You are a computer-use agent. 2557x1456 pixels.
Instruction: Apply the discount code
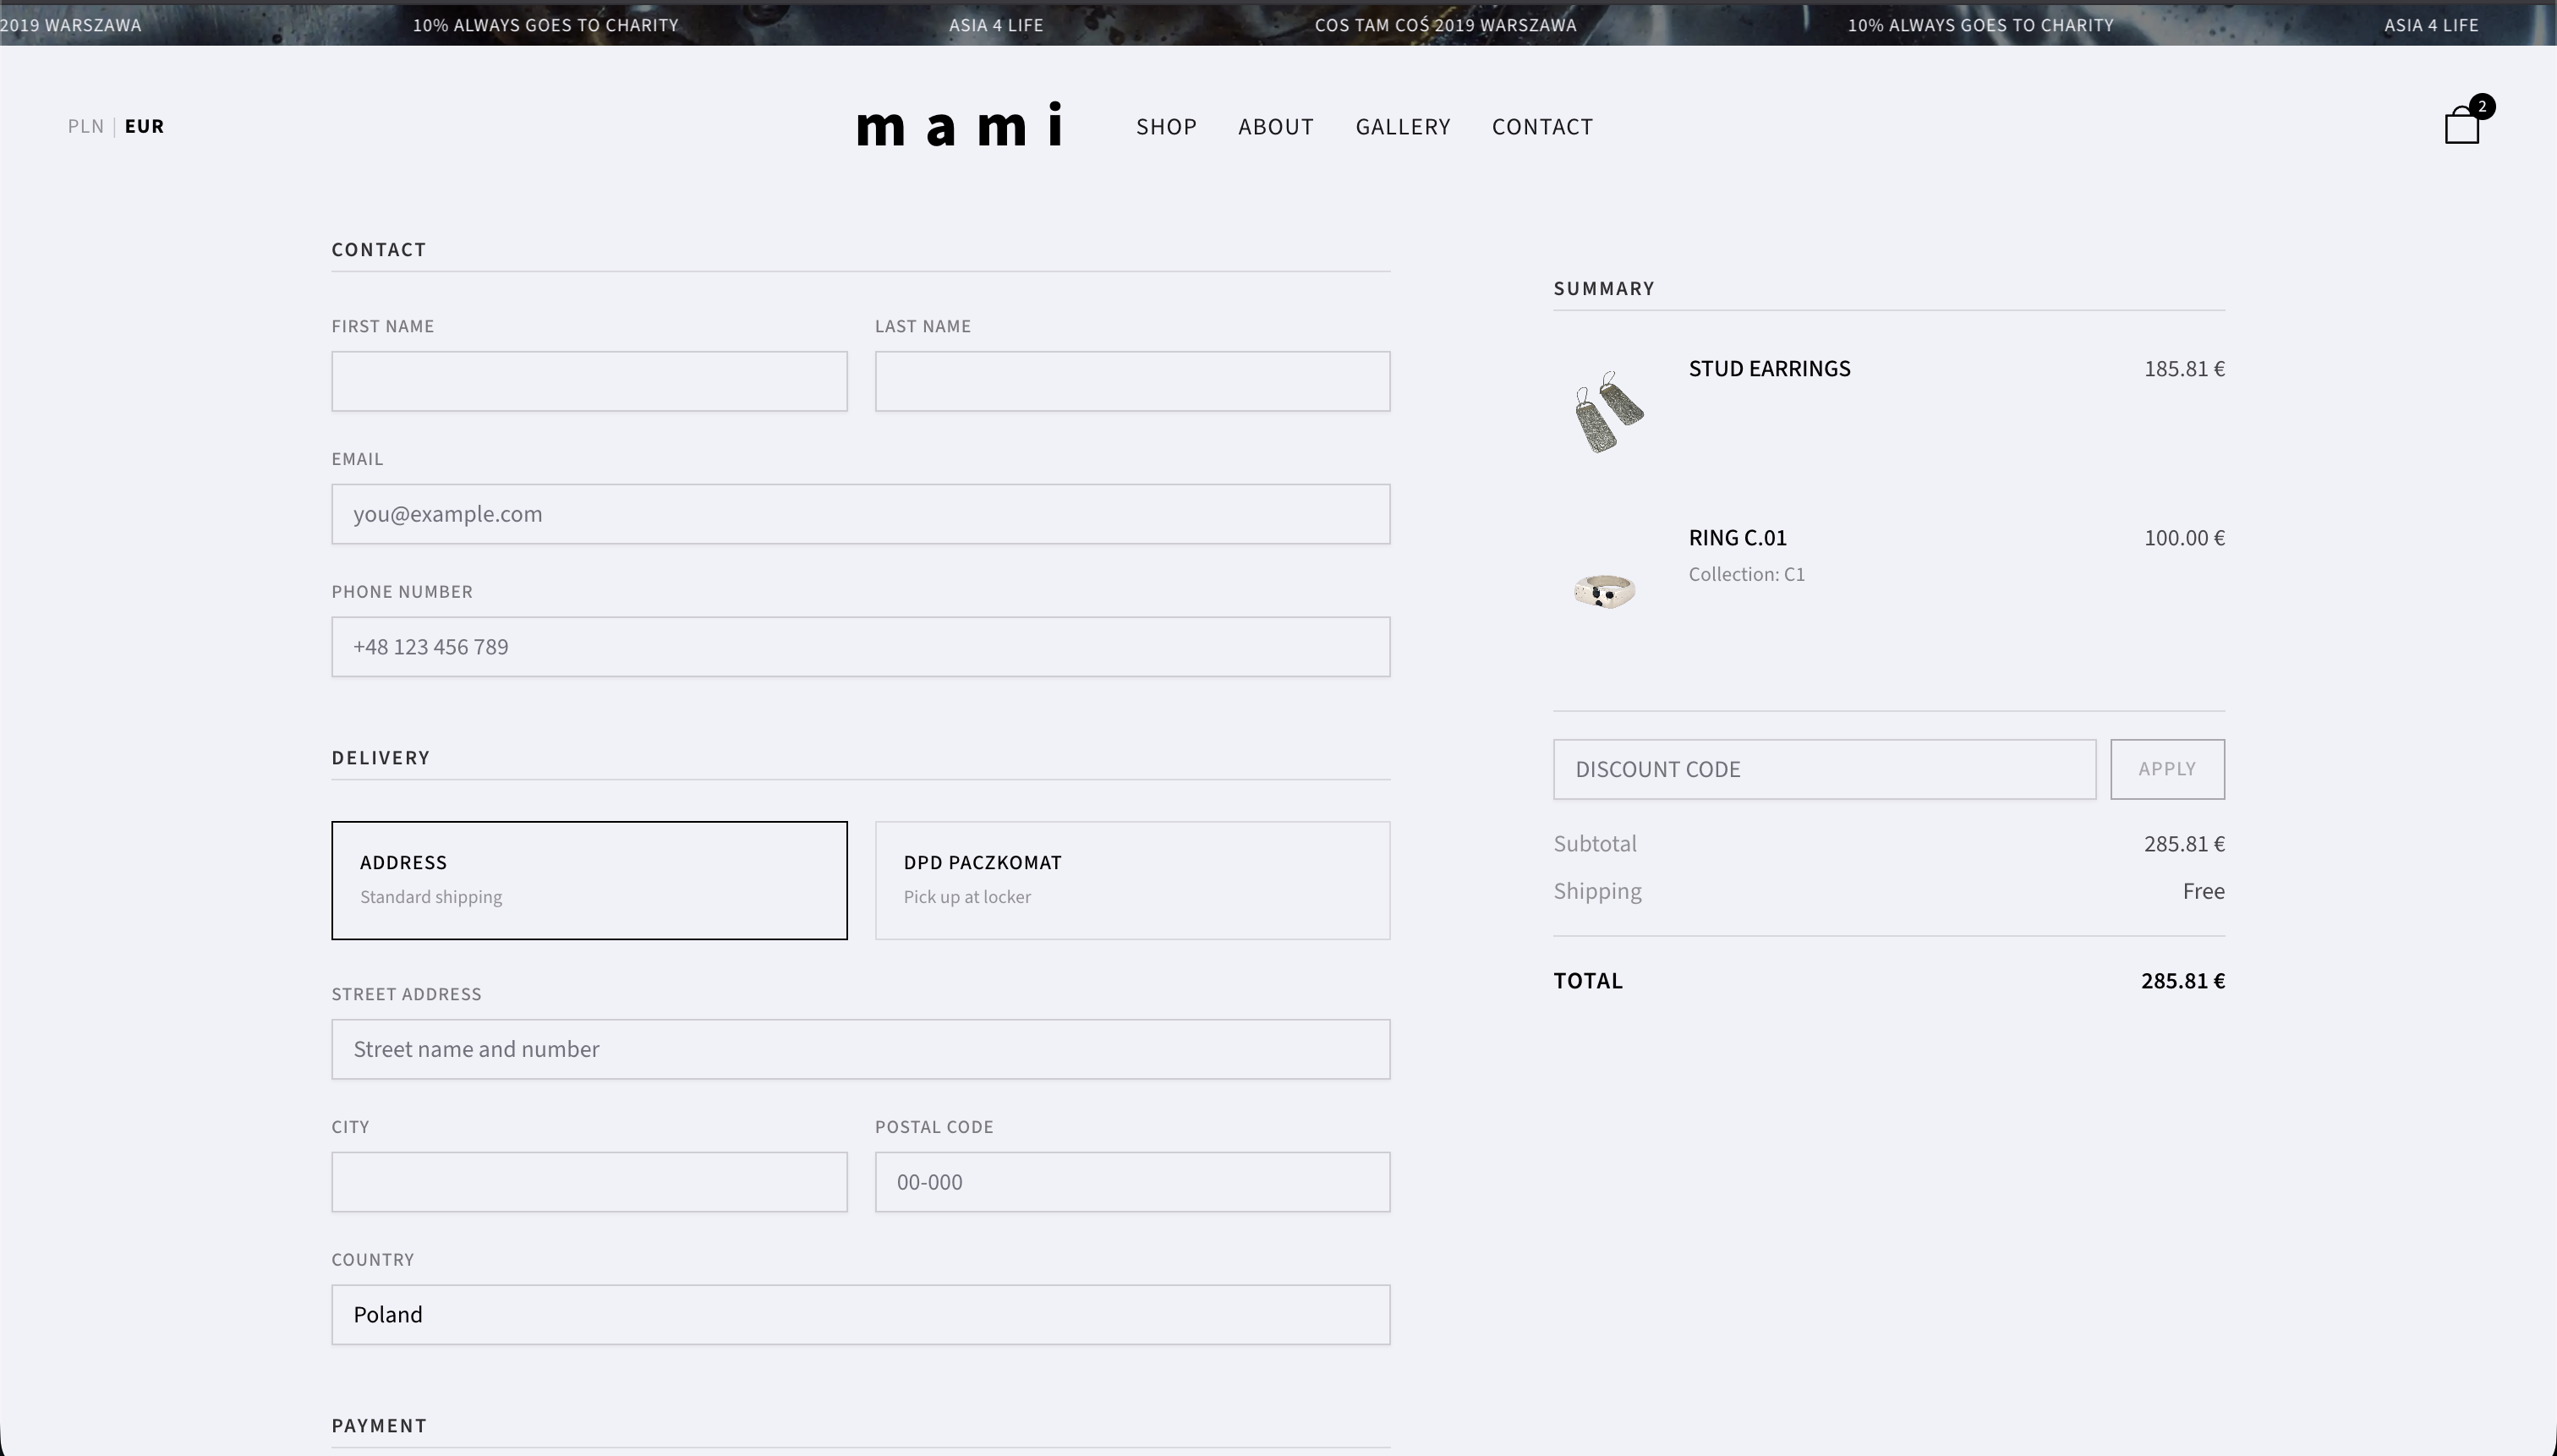[2166, 769]
